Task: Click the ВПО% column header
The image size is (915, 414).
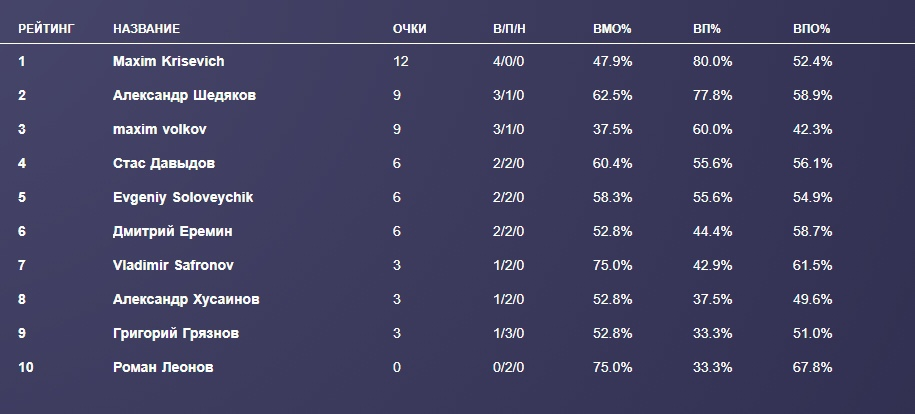Action: click(812, 29)
